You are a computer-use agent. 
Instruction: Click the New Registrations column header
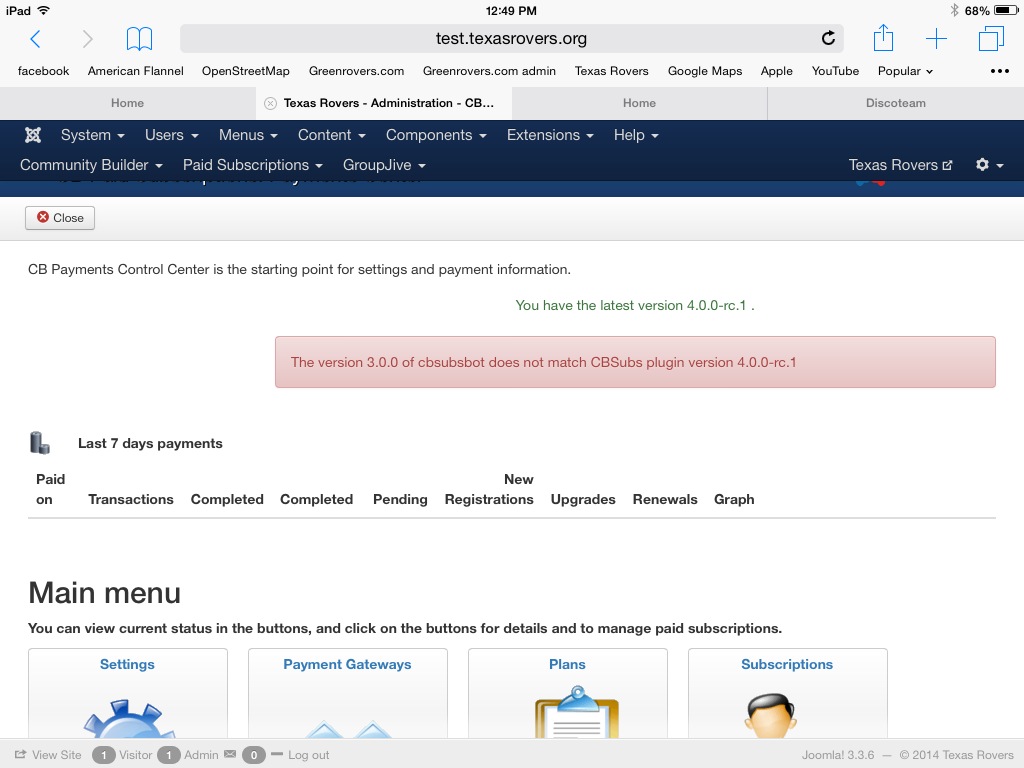point(489,489)
